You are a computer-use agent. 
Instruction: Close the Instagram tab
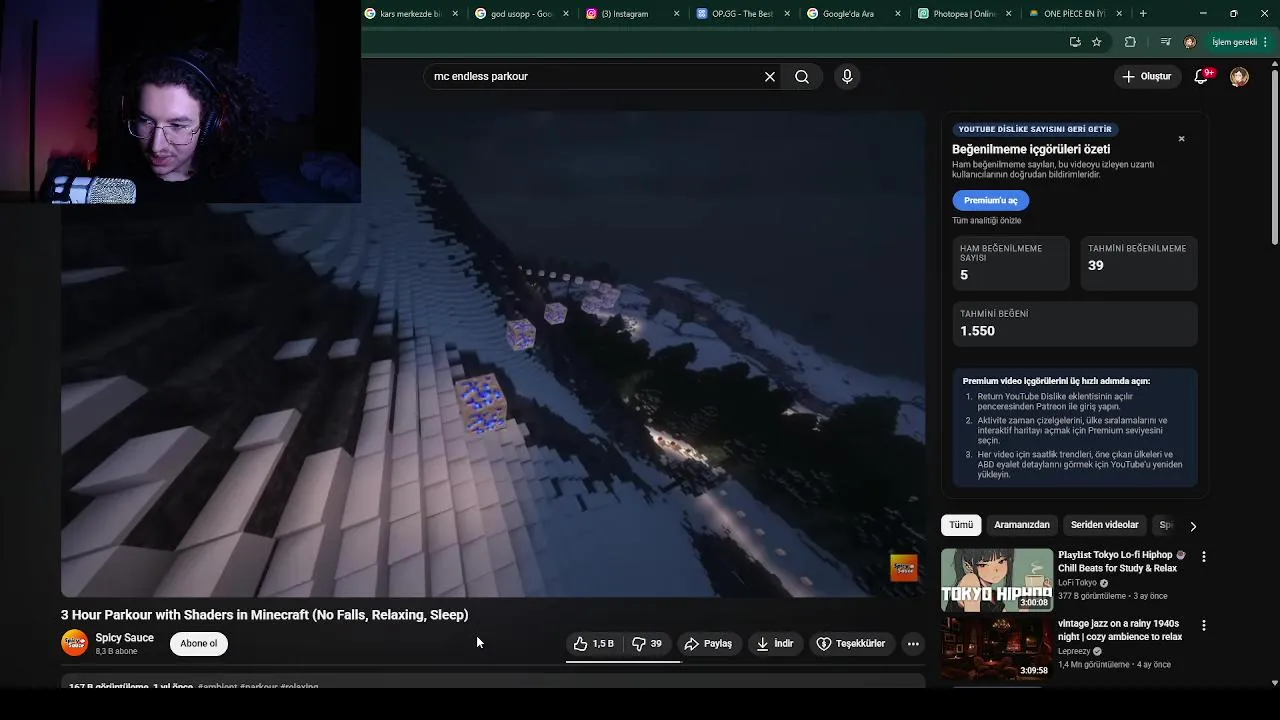677,14
